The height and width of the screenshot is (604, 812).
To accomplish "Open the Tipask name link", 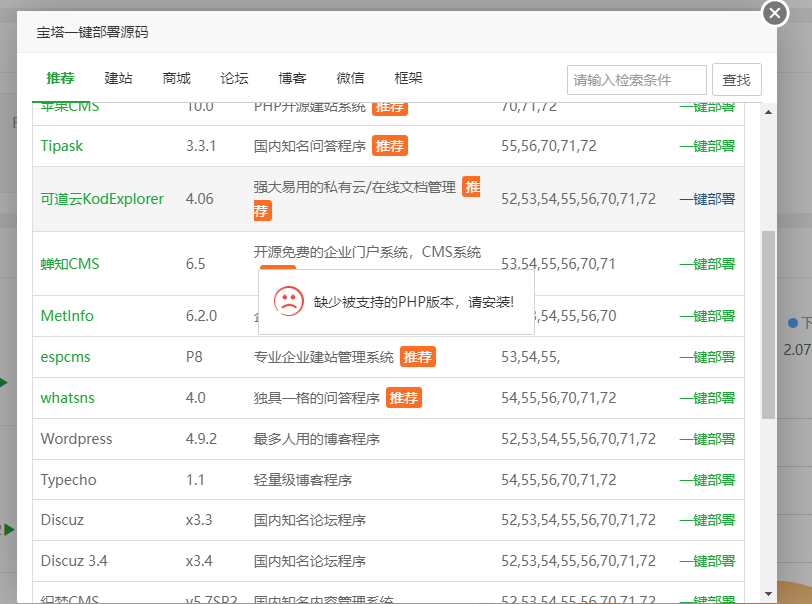I will (x=62, y=146).
